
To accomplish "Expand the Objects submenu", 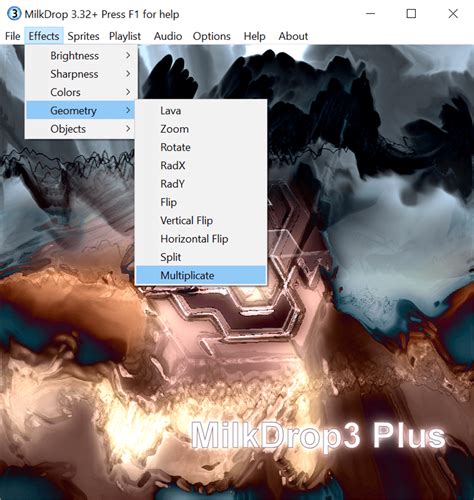I will point(80,129).
